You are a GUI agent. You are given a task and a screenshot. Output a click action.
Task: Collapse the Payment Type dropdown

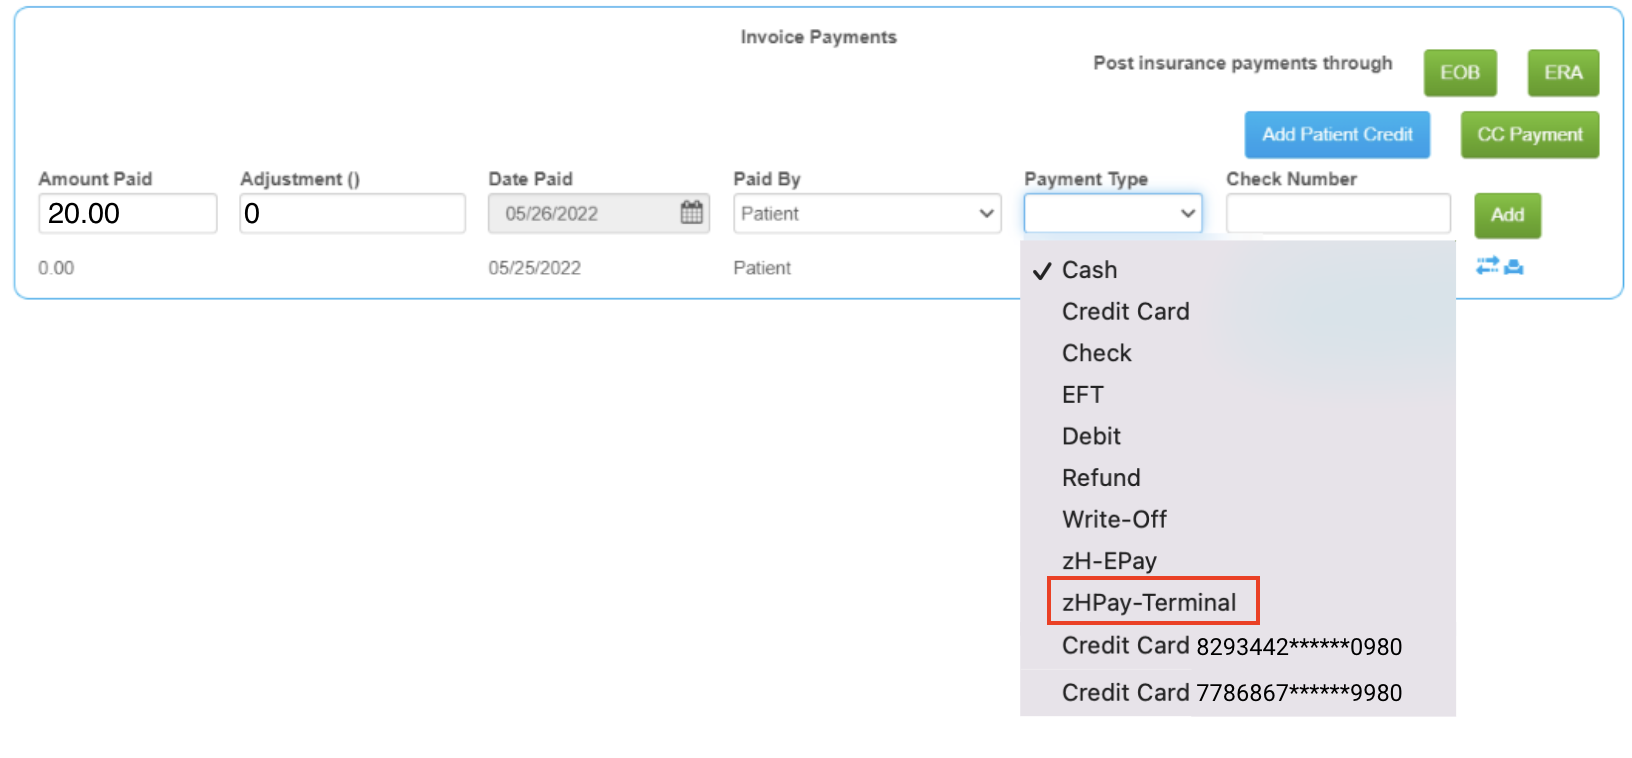pos(1113,213)
